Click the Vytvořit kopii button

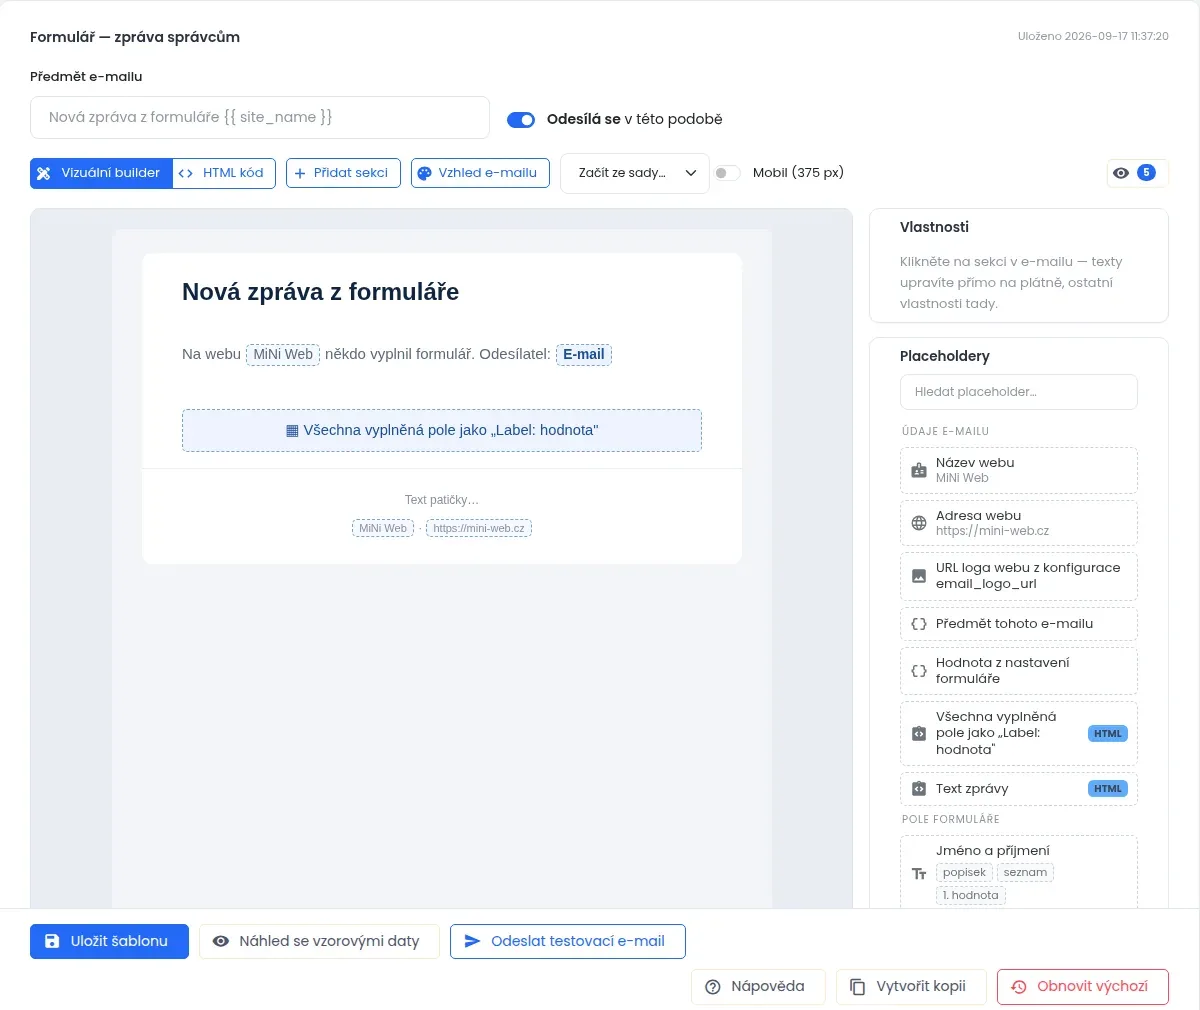coord(911,987)
